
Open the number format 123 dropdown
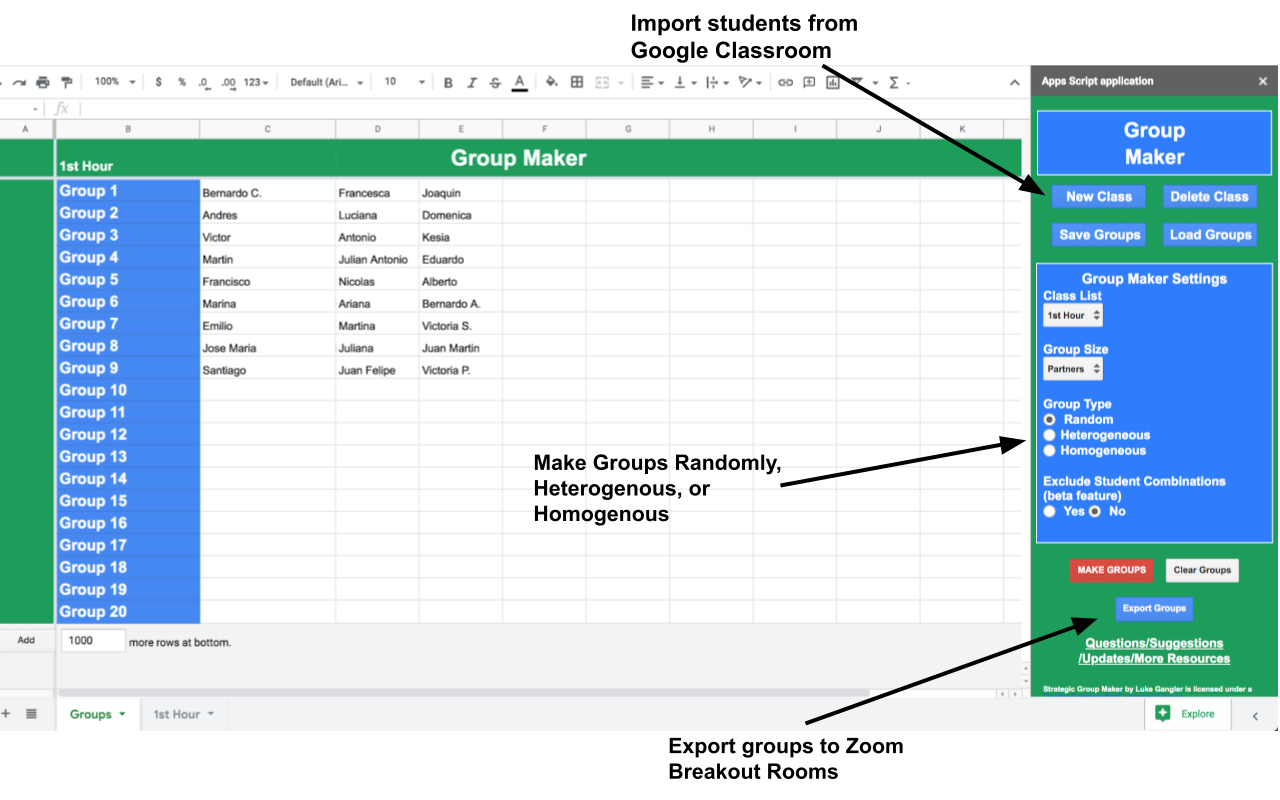pos(256,83)
